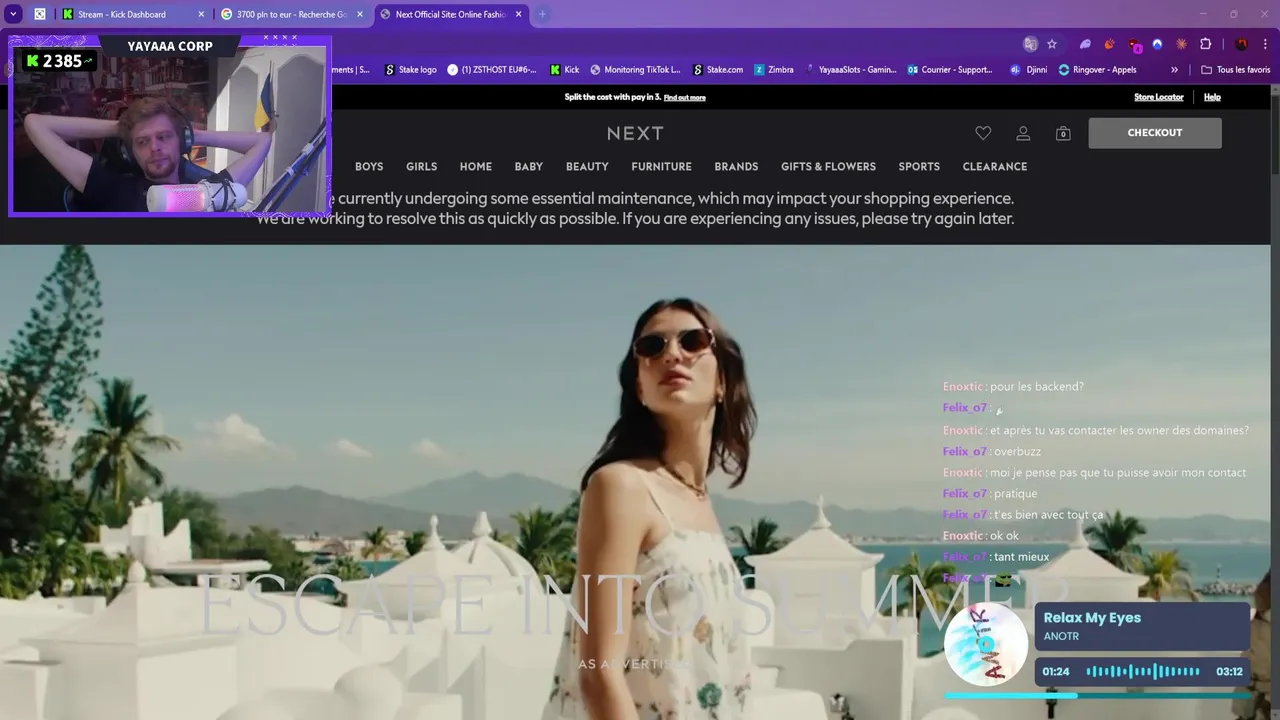This screenshot has width=1280, height=720.
Task: Click the translate page icon in address bar
Action: pyautogui.click(x=1030, y=44)
